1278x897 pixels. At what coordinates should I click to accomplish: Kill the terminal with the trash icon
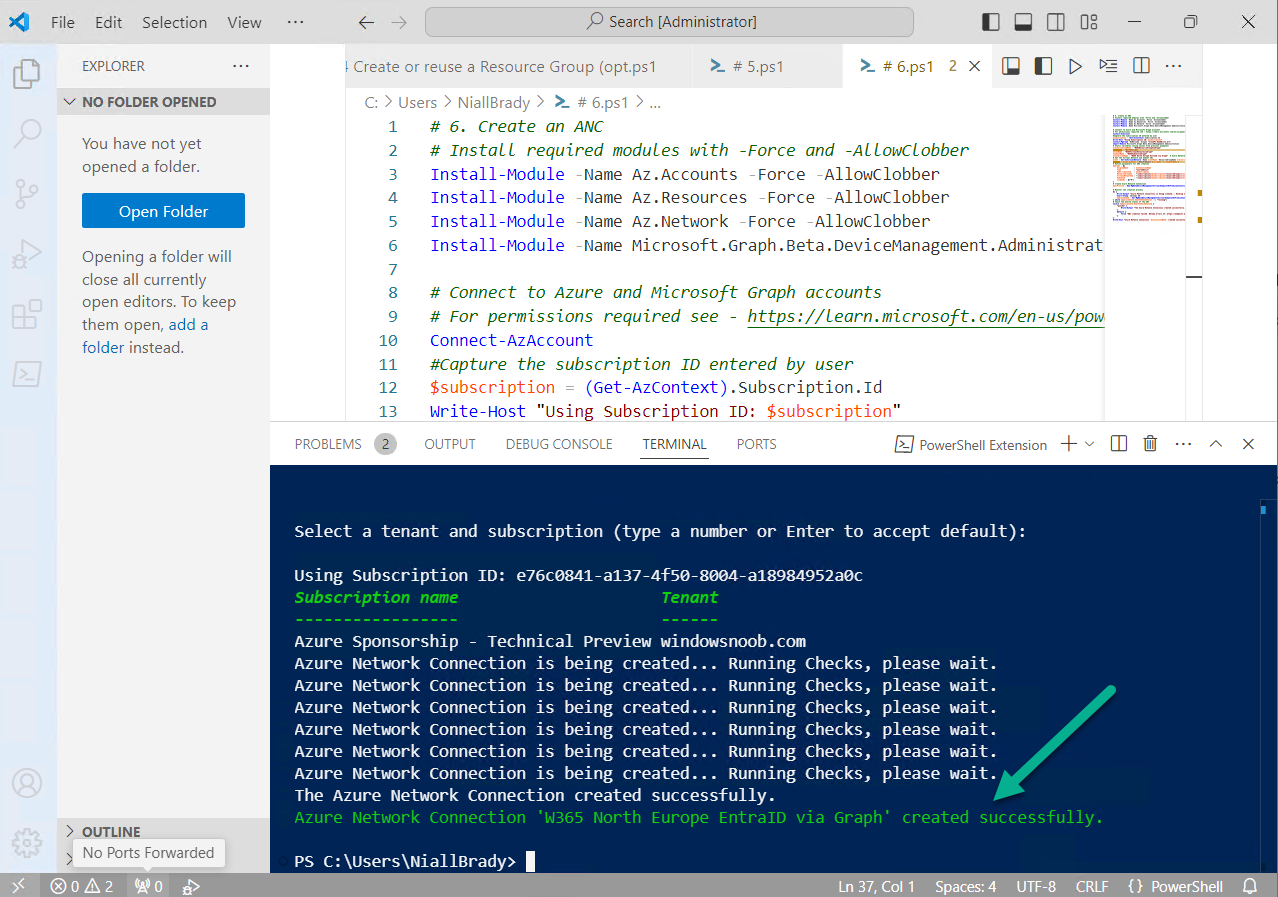(x=1150, y=444)
